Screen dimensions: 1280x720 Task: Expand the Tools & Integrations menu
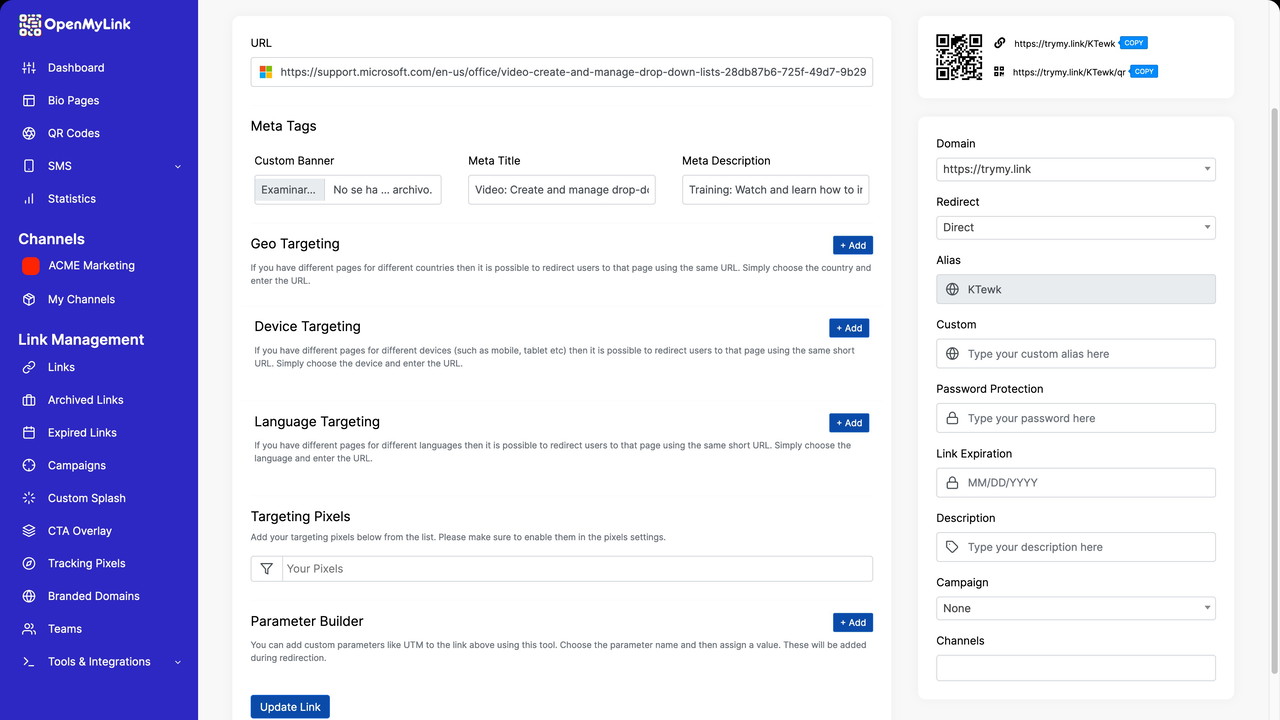(99, 661)
